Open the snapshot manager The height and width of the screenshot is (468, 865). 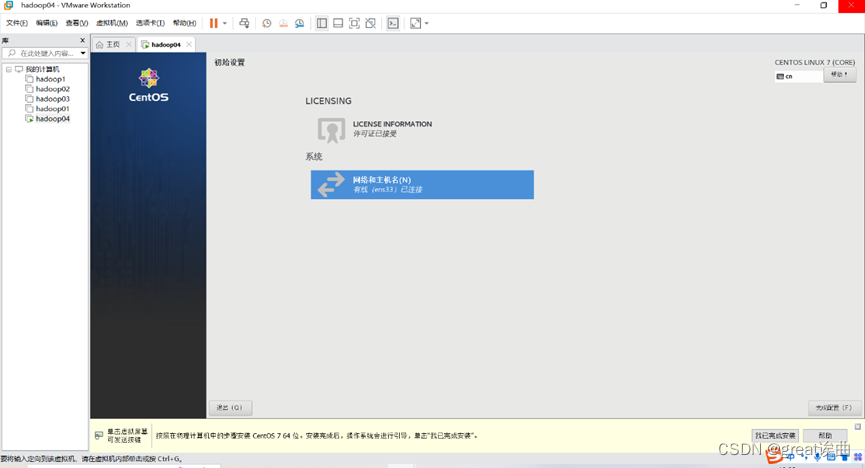300,23
